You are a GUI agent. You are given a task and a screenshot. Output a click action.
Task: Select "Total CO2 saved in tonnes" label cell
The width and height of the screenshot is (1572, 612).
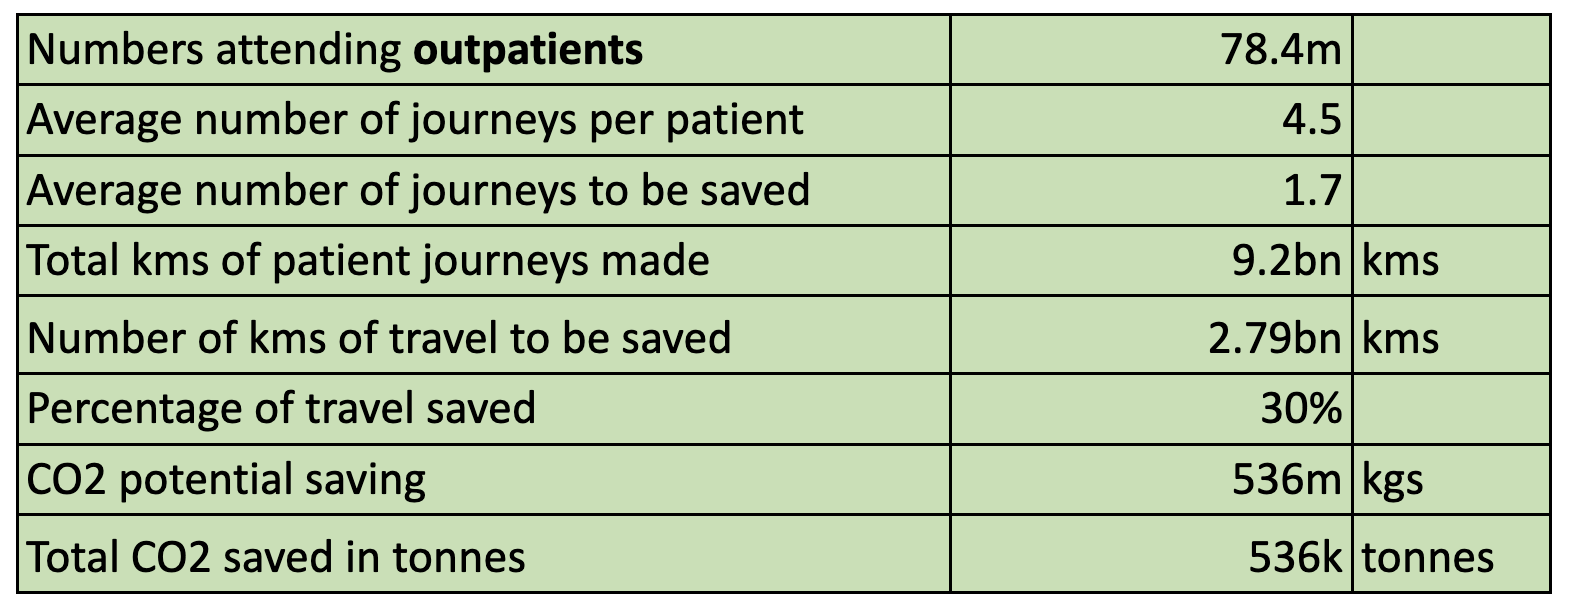click(276, 557)
